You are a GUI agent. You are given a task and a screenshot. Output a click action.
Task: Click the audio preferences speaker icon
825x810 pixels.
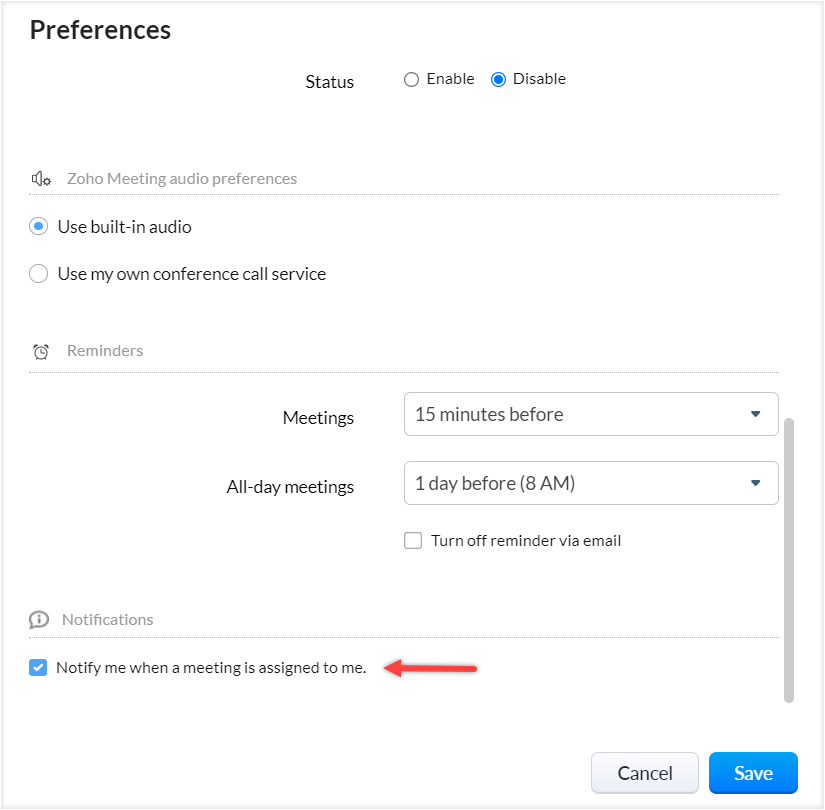coord(41,179)
